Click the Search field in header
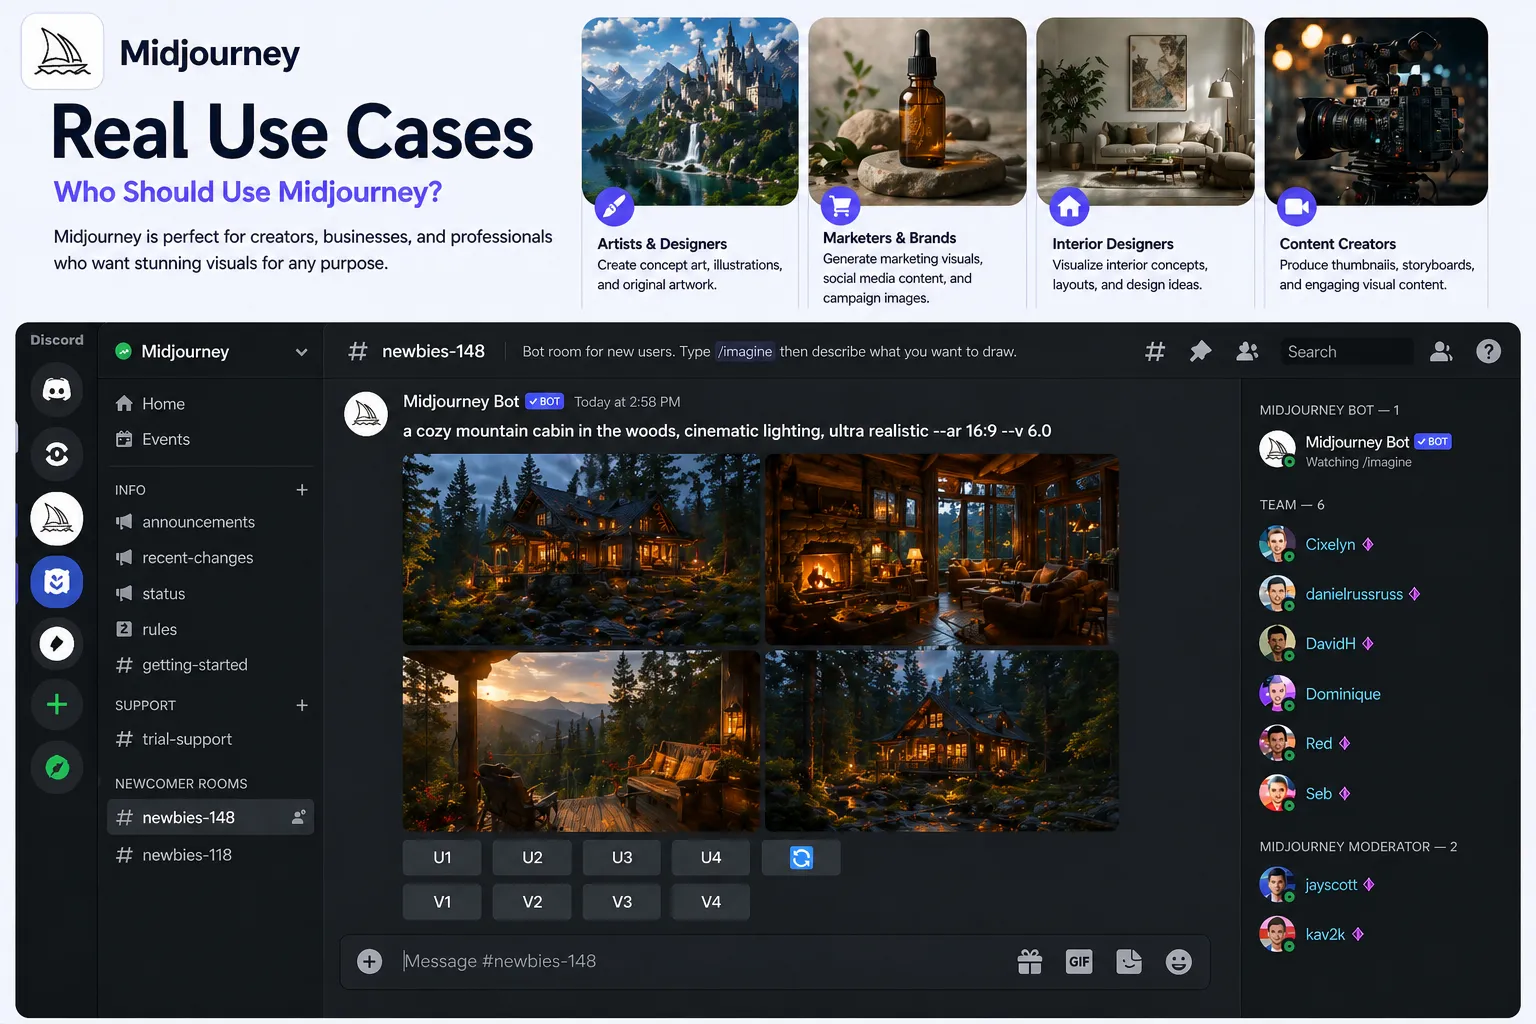The image size is (1536, 1024). [1347, 351]
